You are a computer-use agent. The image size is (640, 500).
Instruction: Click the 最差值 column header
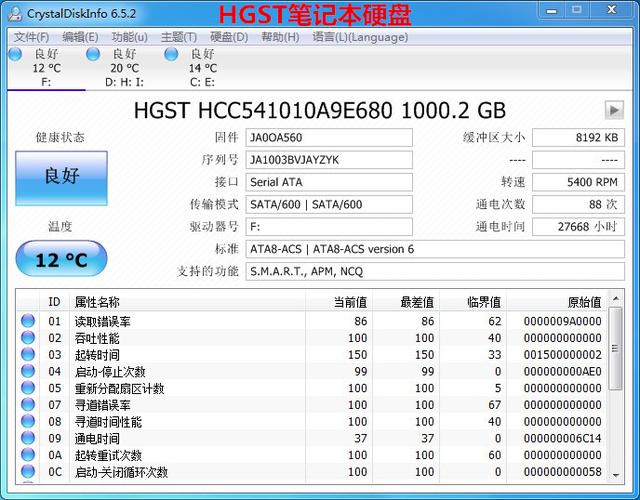click(406, 302)
